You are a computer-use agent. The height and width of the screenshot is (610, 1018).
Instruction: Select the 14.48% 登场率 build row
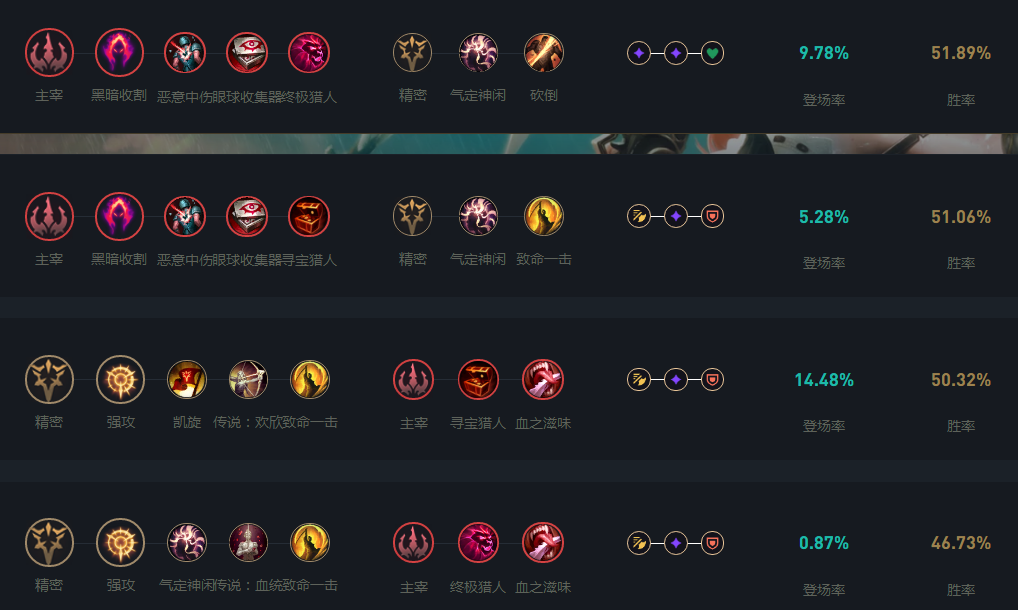coord(509,389)
